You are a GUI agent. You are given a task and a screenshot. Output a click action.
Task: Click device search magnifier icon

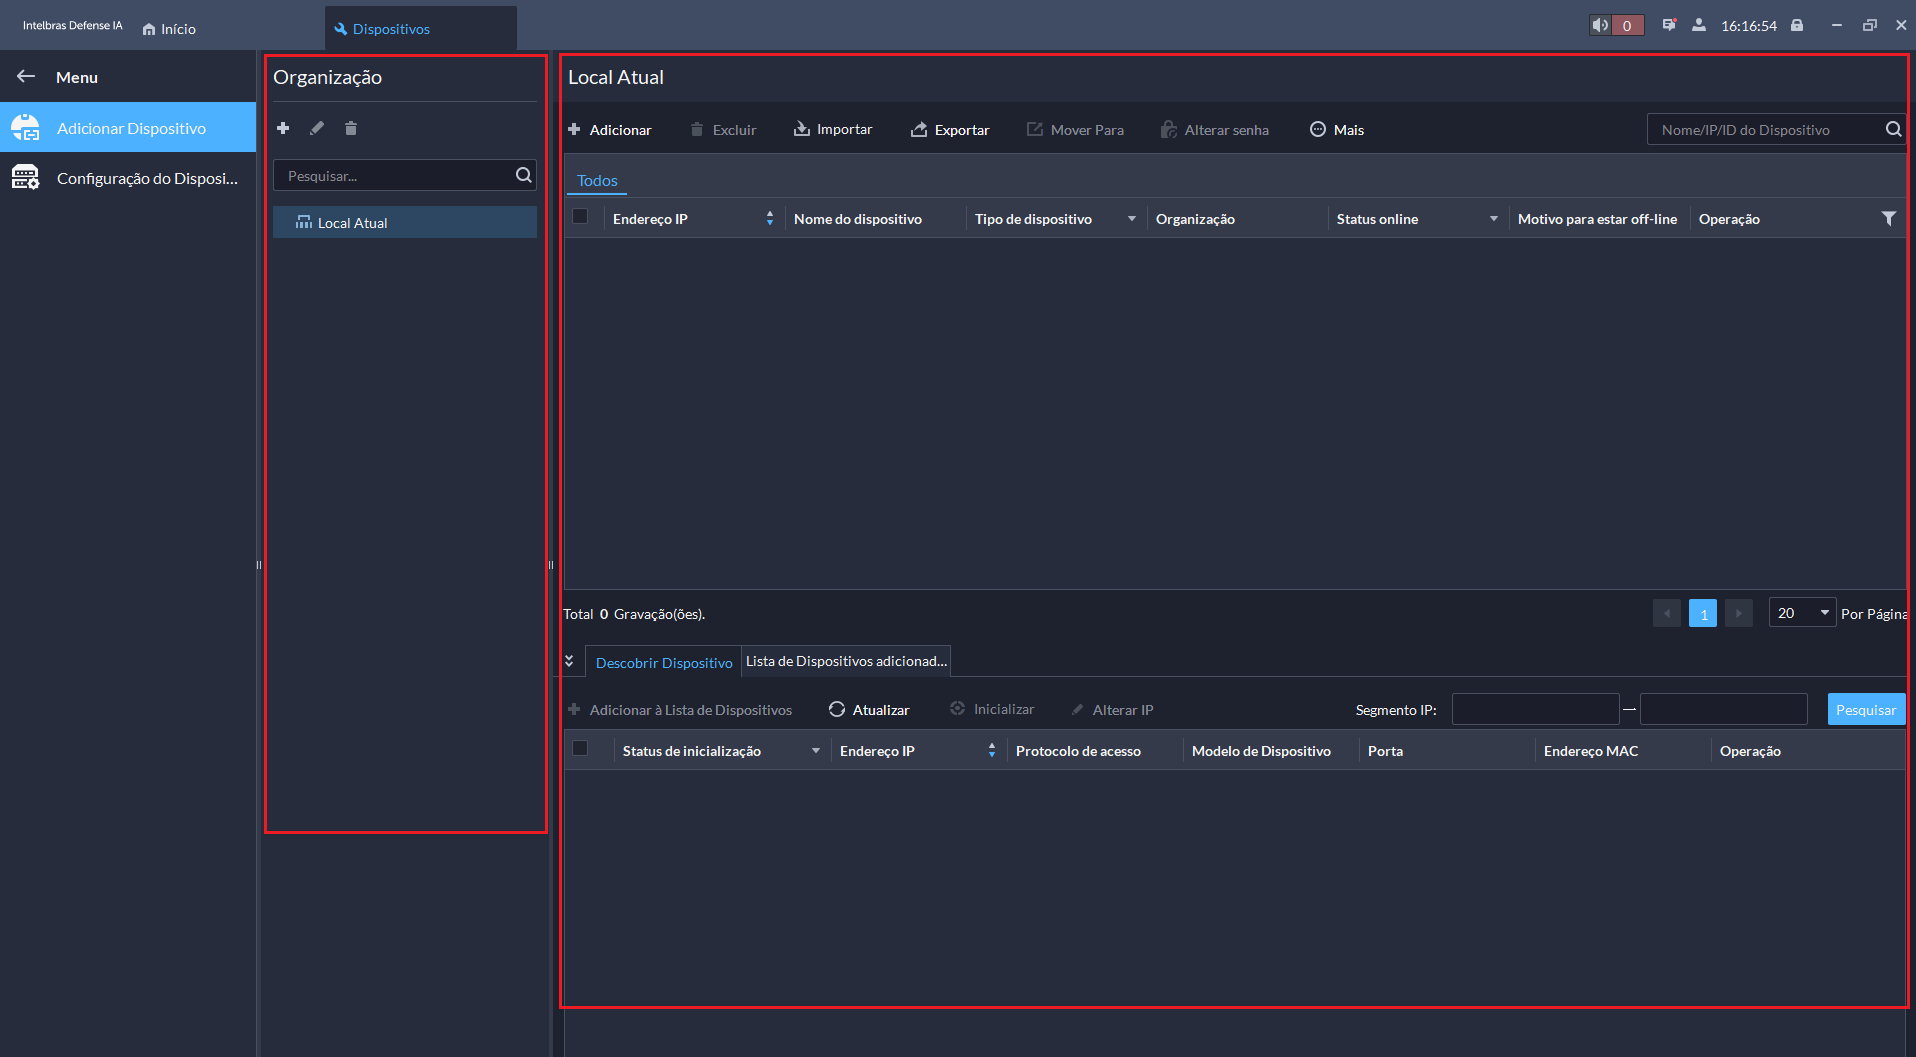pyautogui.click(x=1894, y=129)
